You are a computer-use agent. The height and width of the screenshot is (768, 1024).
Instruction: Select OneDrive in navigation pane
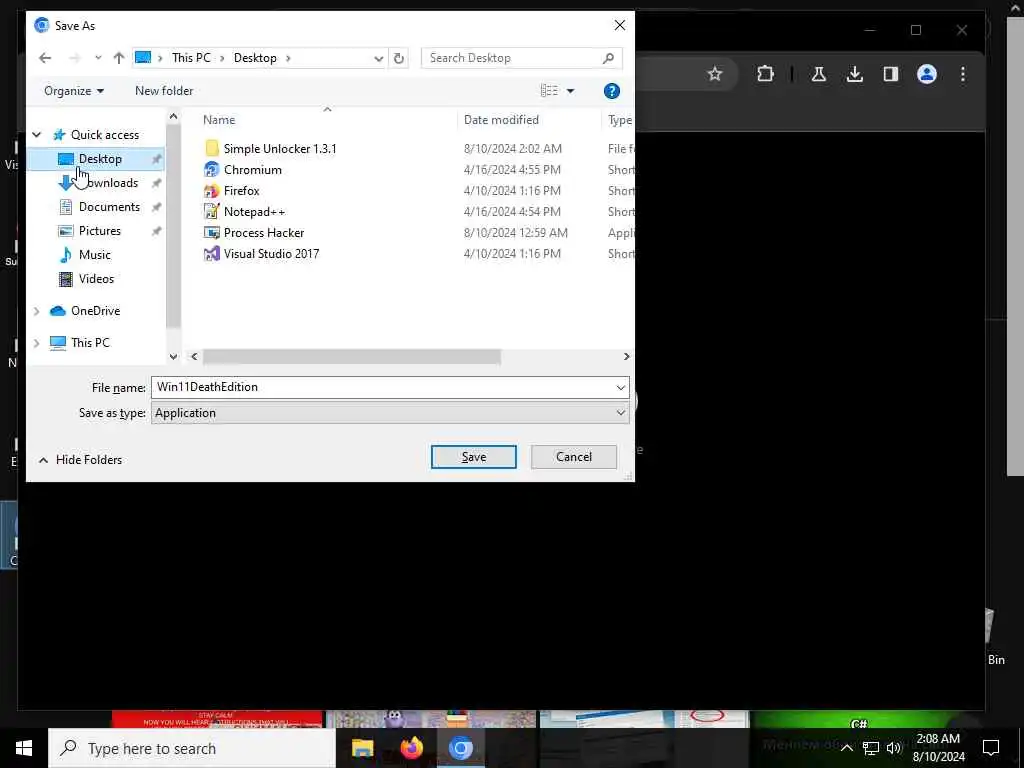click(x=95, y=311)
